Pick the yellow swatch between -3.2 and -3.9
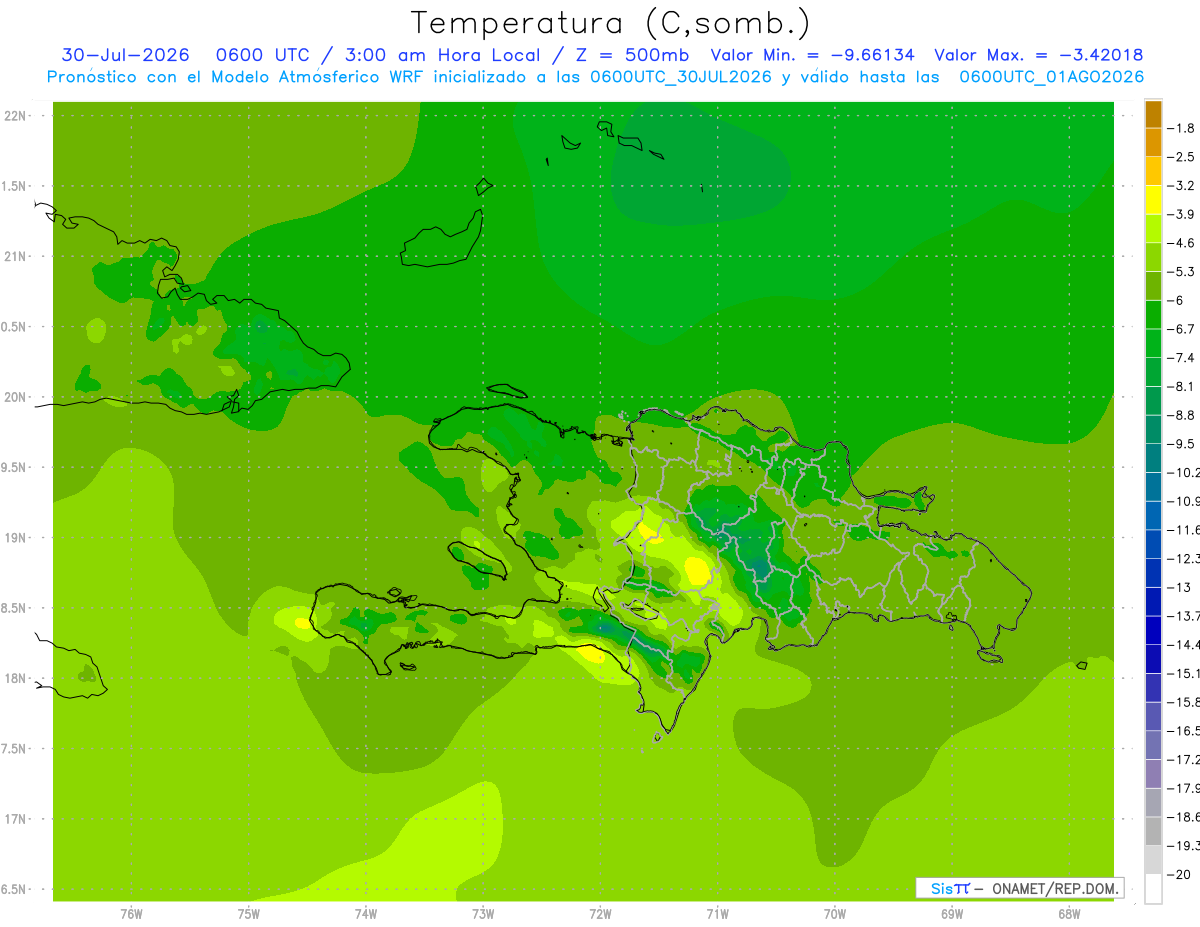 click(1153, 200)
